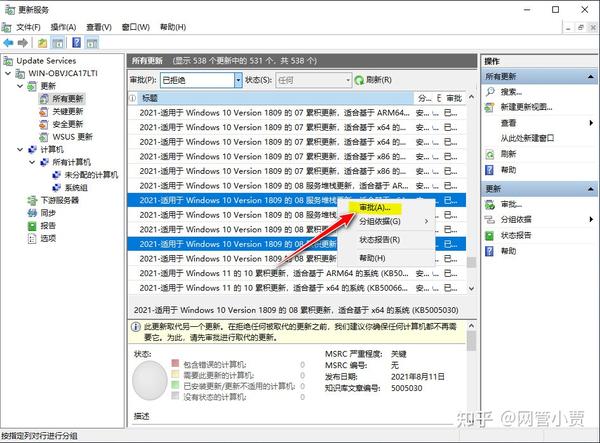
Task: Collapse the 计算机 tree branch
Action: [20, 149]
